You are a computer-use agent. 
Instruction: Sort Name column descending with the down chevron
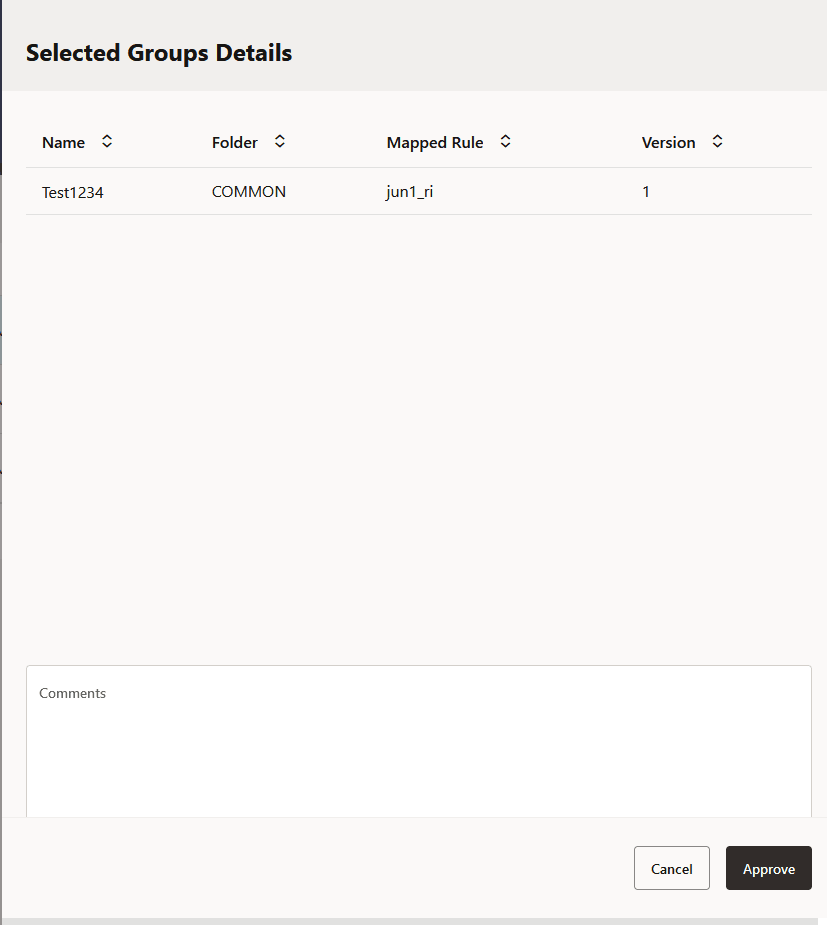106,146
